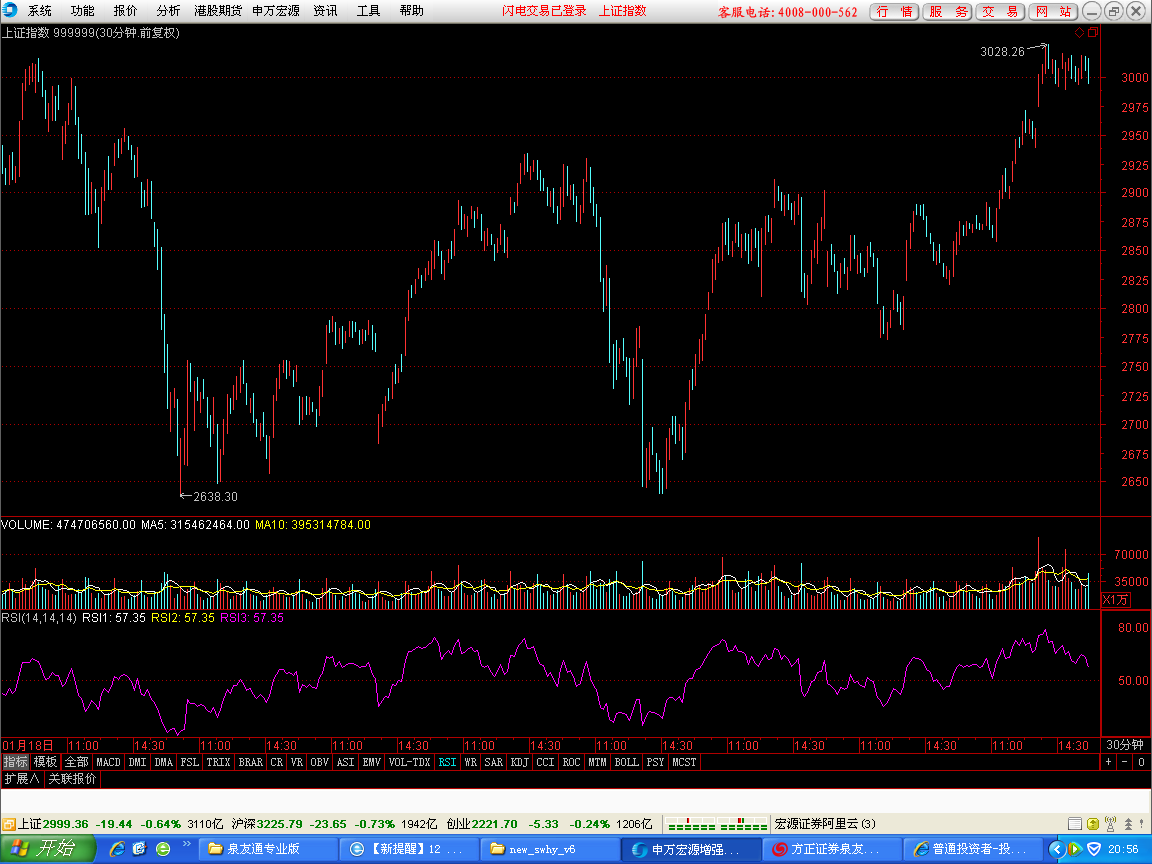Image resolution: width=1152 pixels, height=864 pixels.
Task: Open the 分析 menu
Action: pyautogui.click(x=168, y=11)
